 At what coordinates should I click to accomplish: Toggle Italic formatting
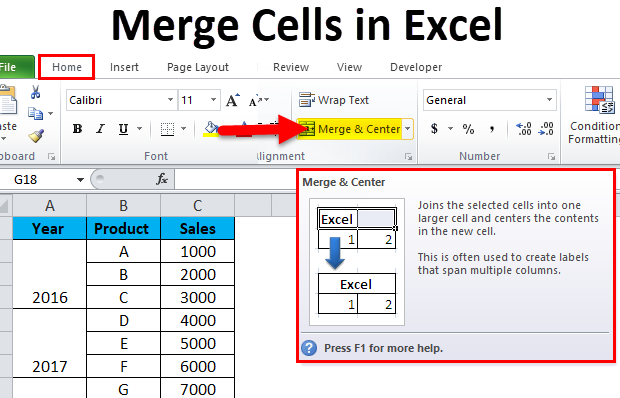(x=100, y=129)
